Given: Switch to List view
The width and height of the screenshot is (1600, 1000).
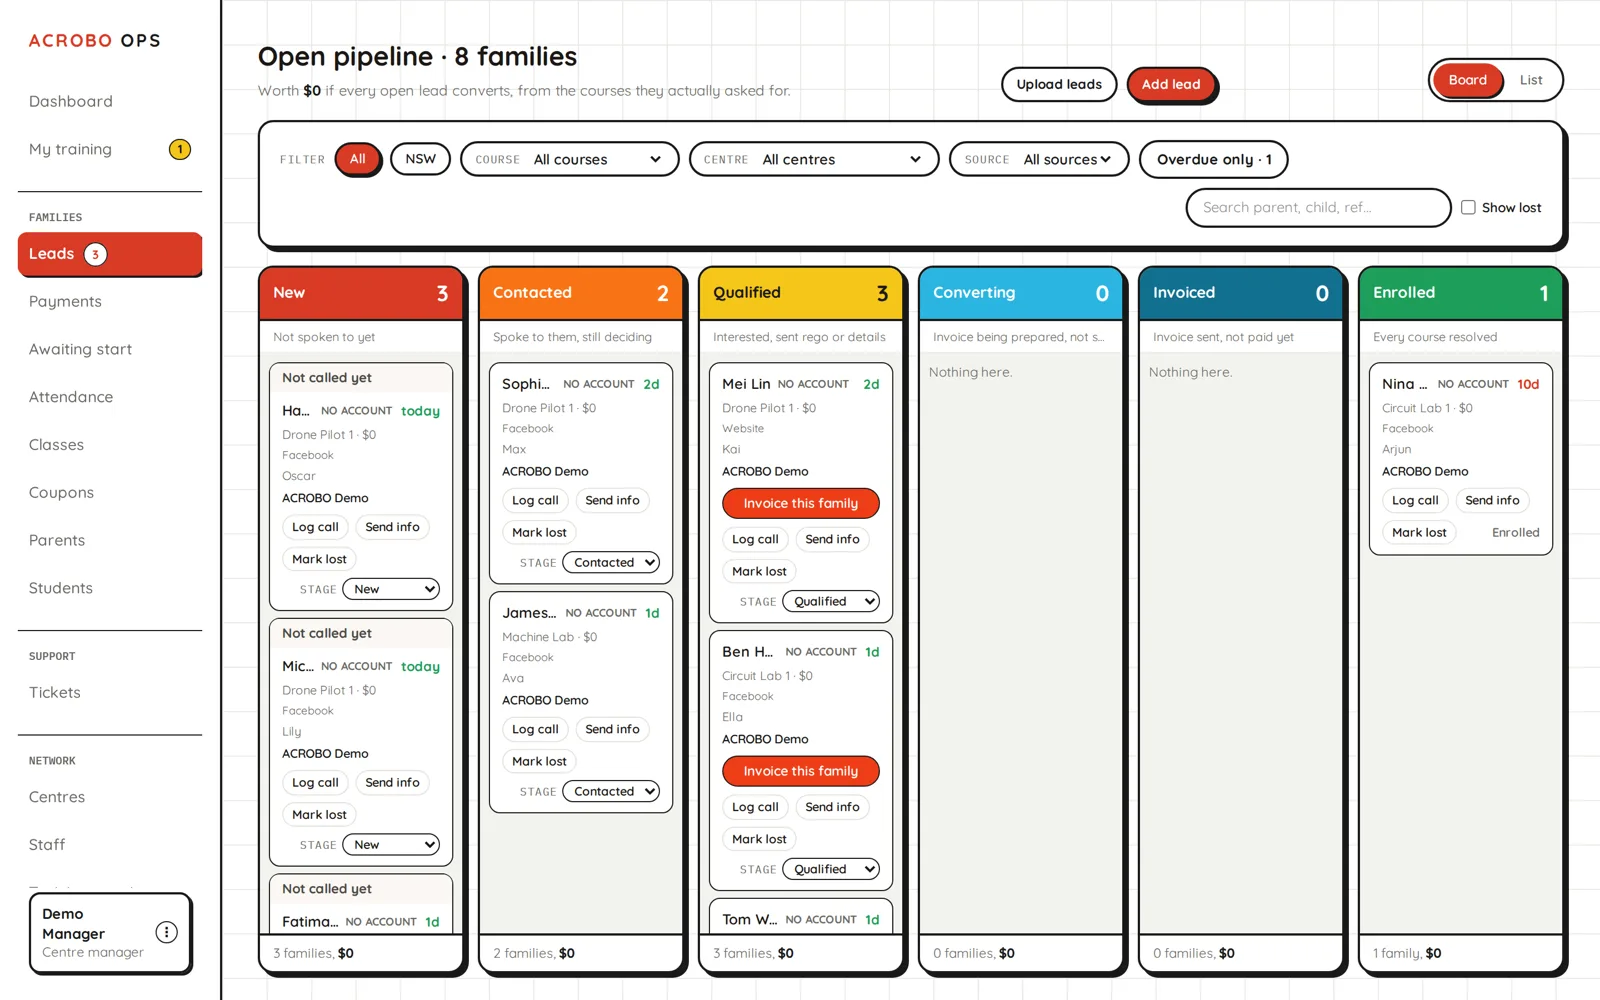Looking at the screenshot, I should (1531, 80).
